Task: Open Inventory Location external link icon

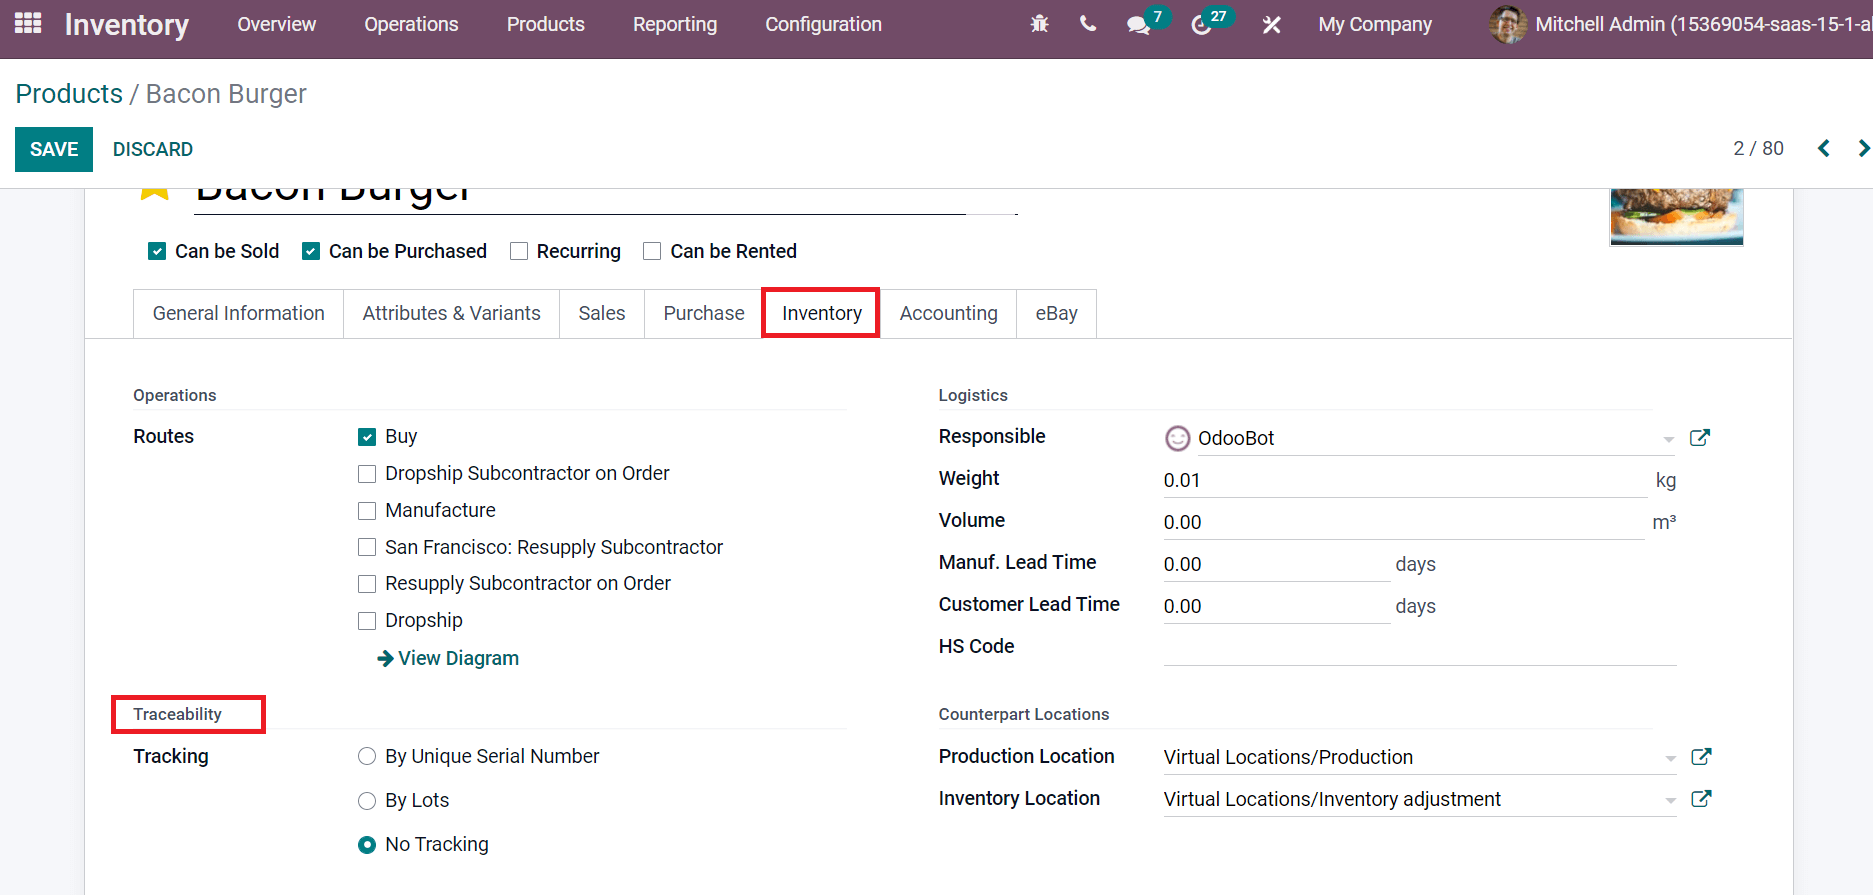Action: pos(1701,799)
